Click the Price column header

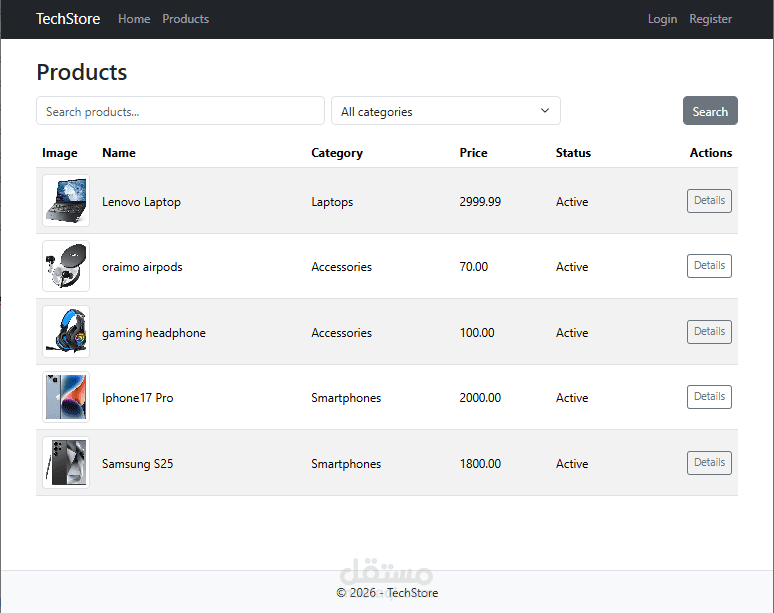coord(473,153)
